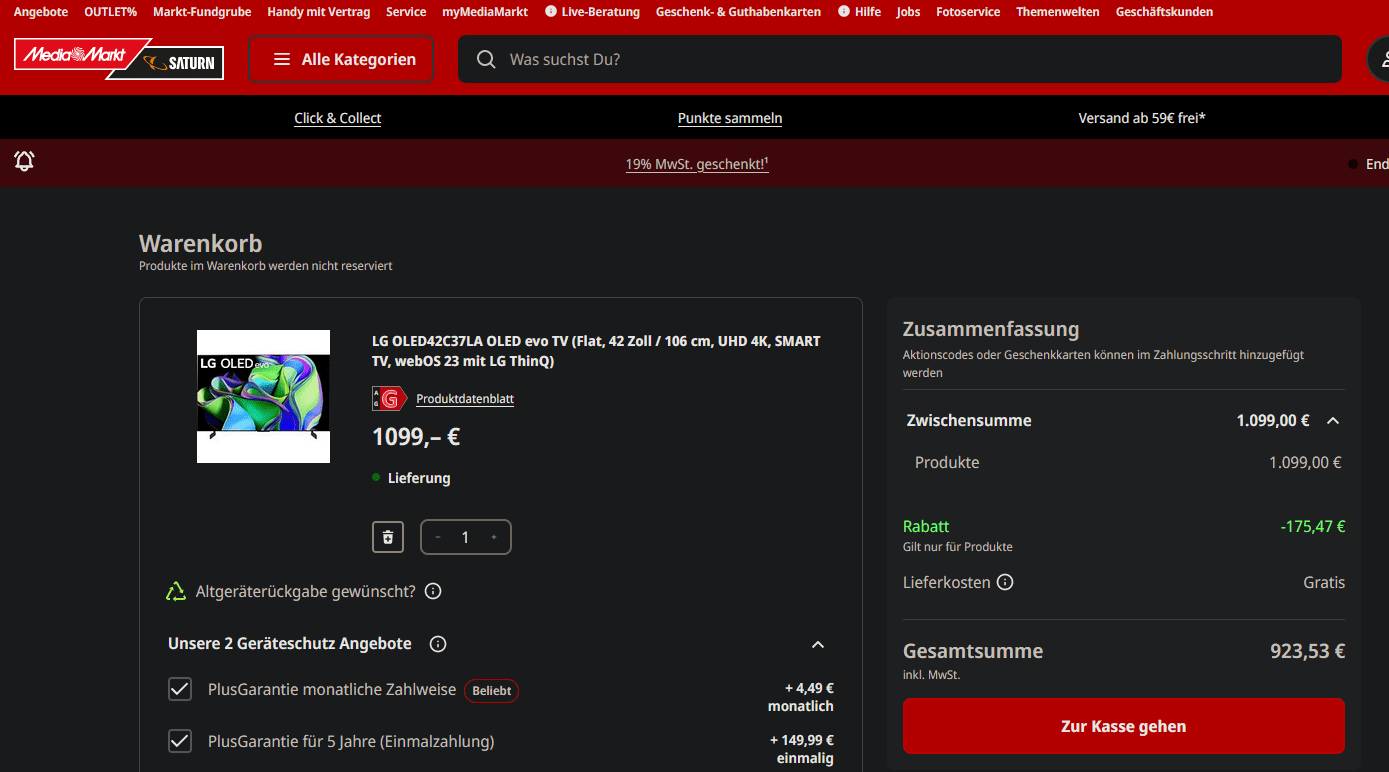Click the energy label G icon
This screenshot has height=772, width=1389.
click(389, 398)
